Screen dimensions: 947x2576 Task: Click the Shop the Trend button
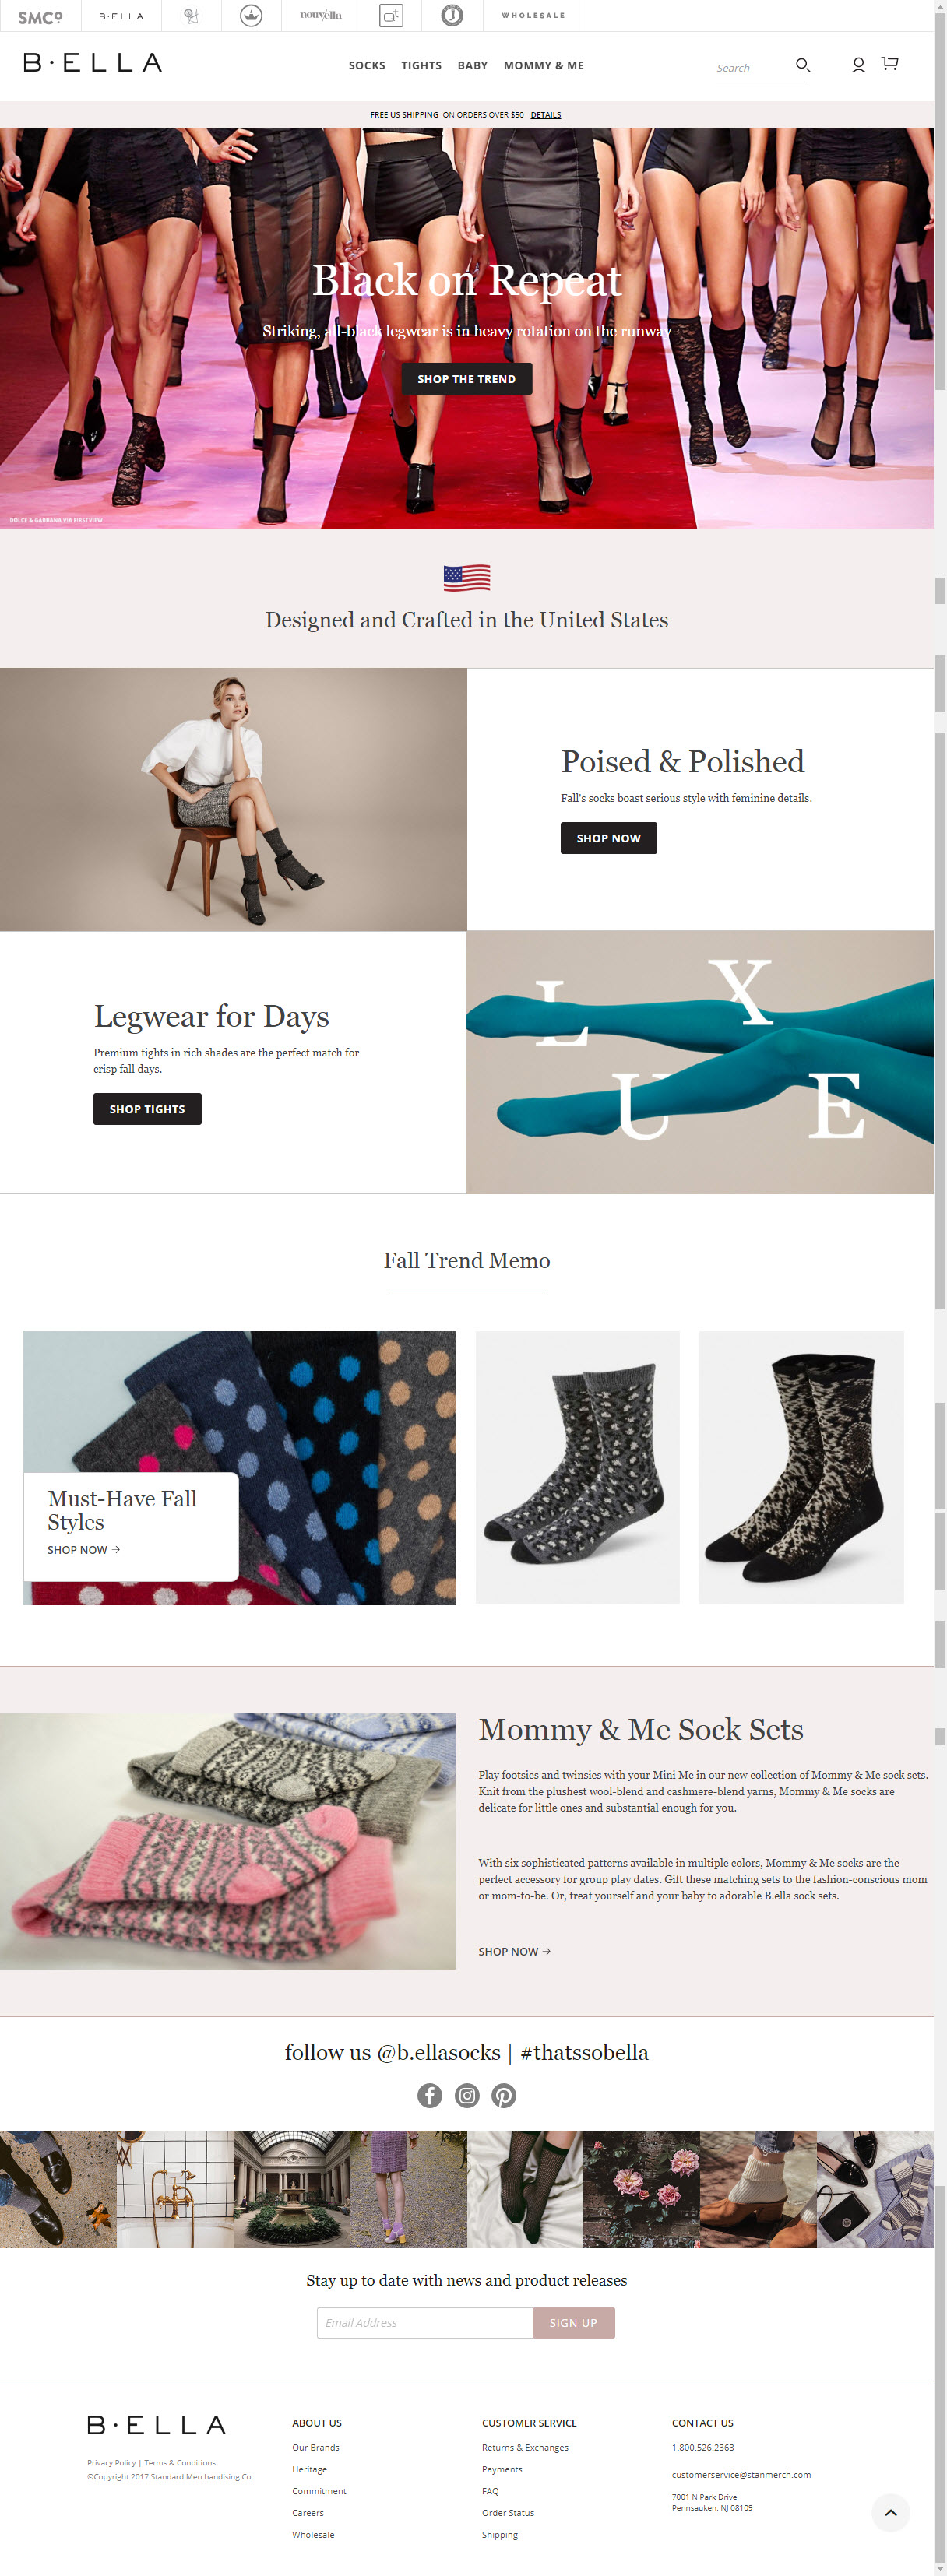tap(467, 379)
